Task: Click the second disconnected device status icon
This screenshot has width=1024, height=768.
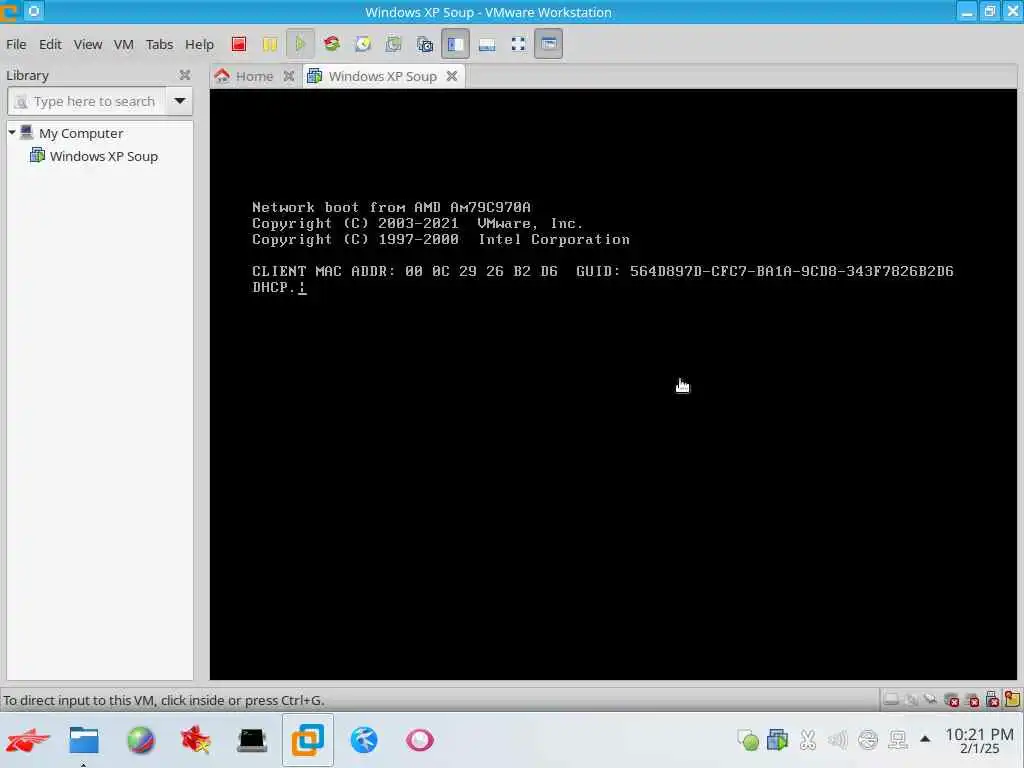Action: pos(972,699)
